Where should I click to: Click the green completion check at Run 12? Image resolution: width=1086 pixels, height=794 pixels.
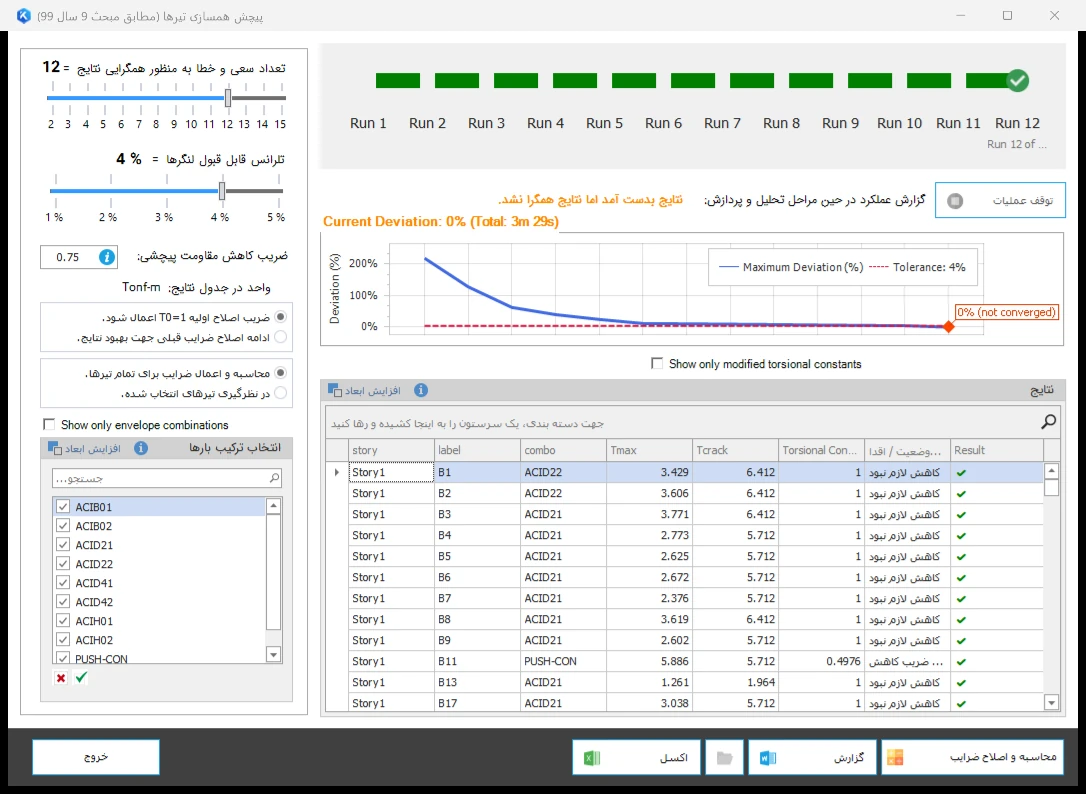coord(1017,80)
